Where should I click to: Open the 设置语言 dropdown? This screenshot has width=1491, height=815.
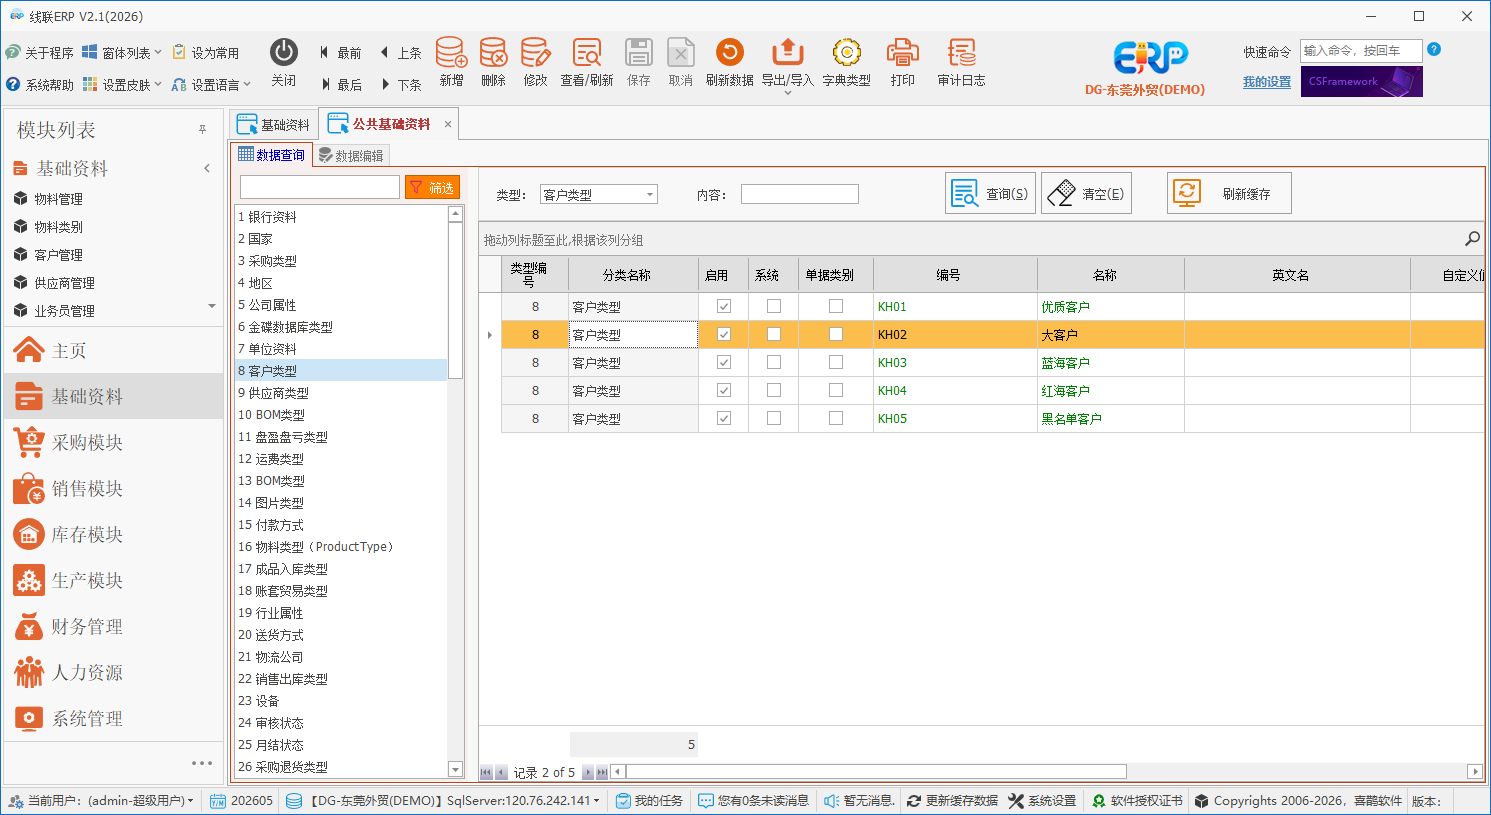(211, 85)
